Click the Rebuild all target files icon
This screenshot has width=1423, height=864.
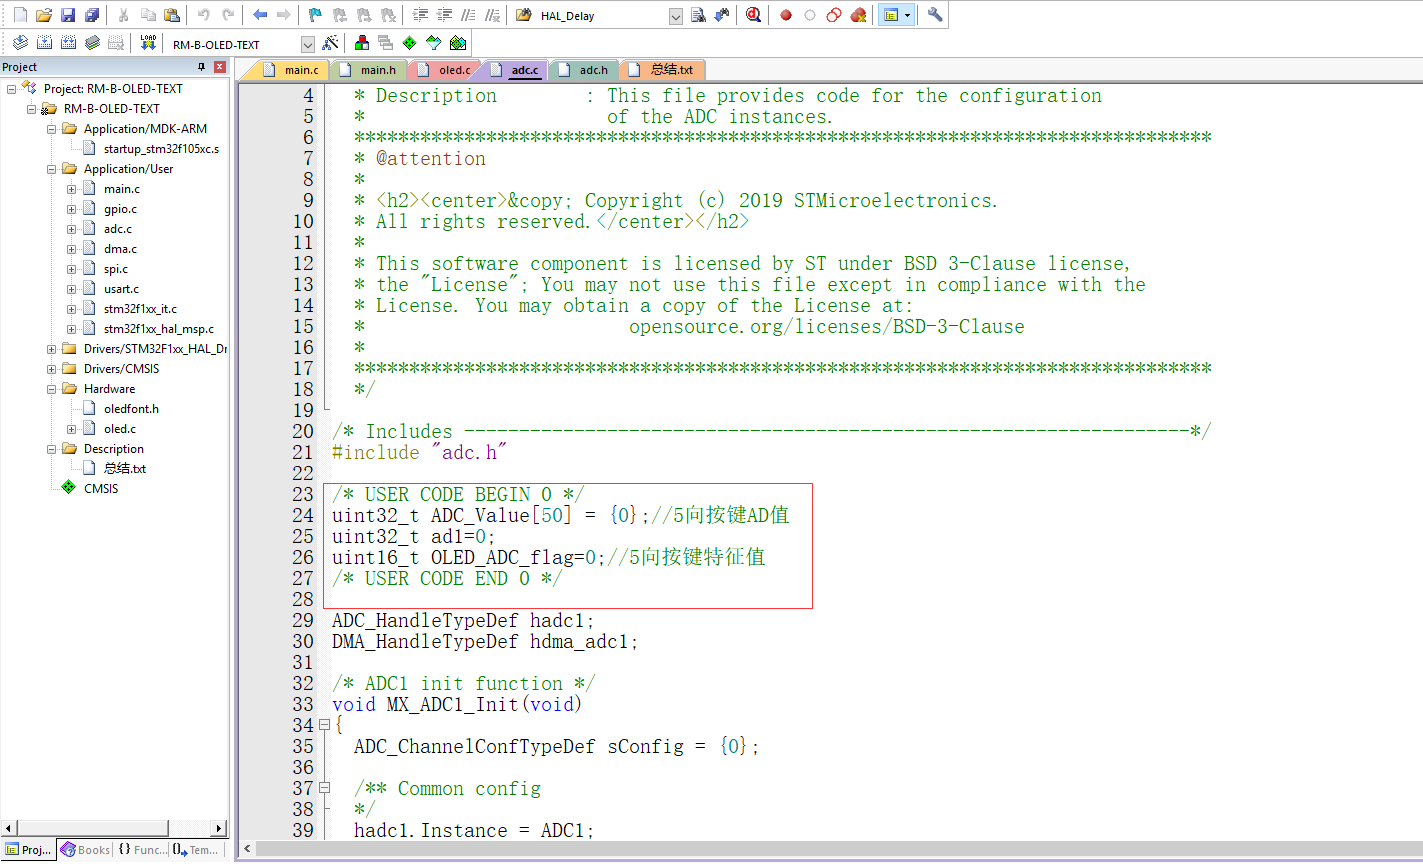pos(68,43)
